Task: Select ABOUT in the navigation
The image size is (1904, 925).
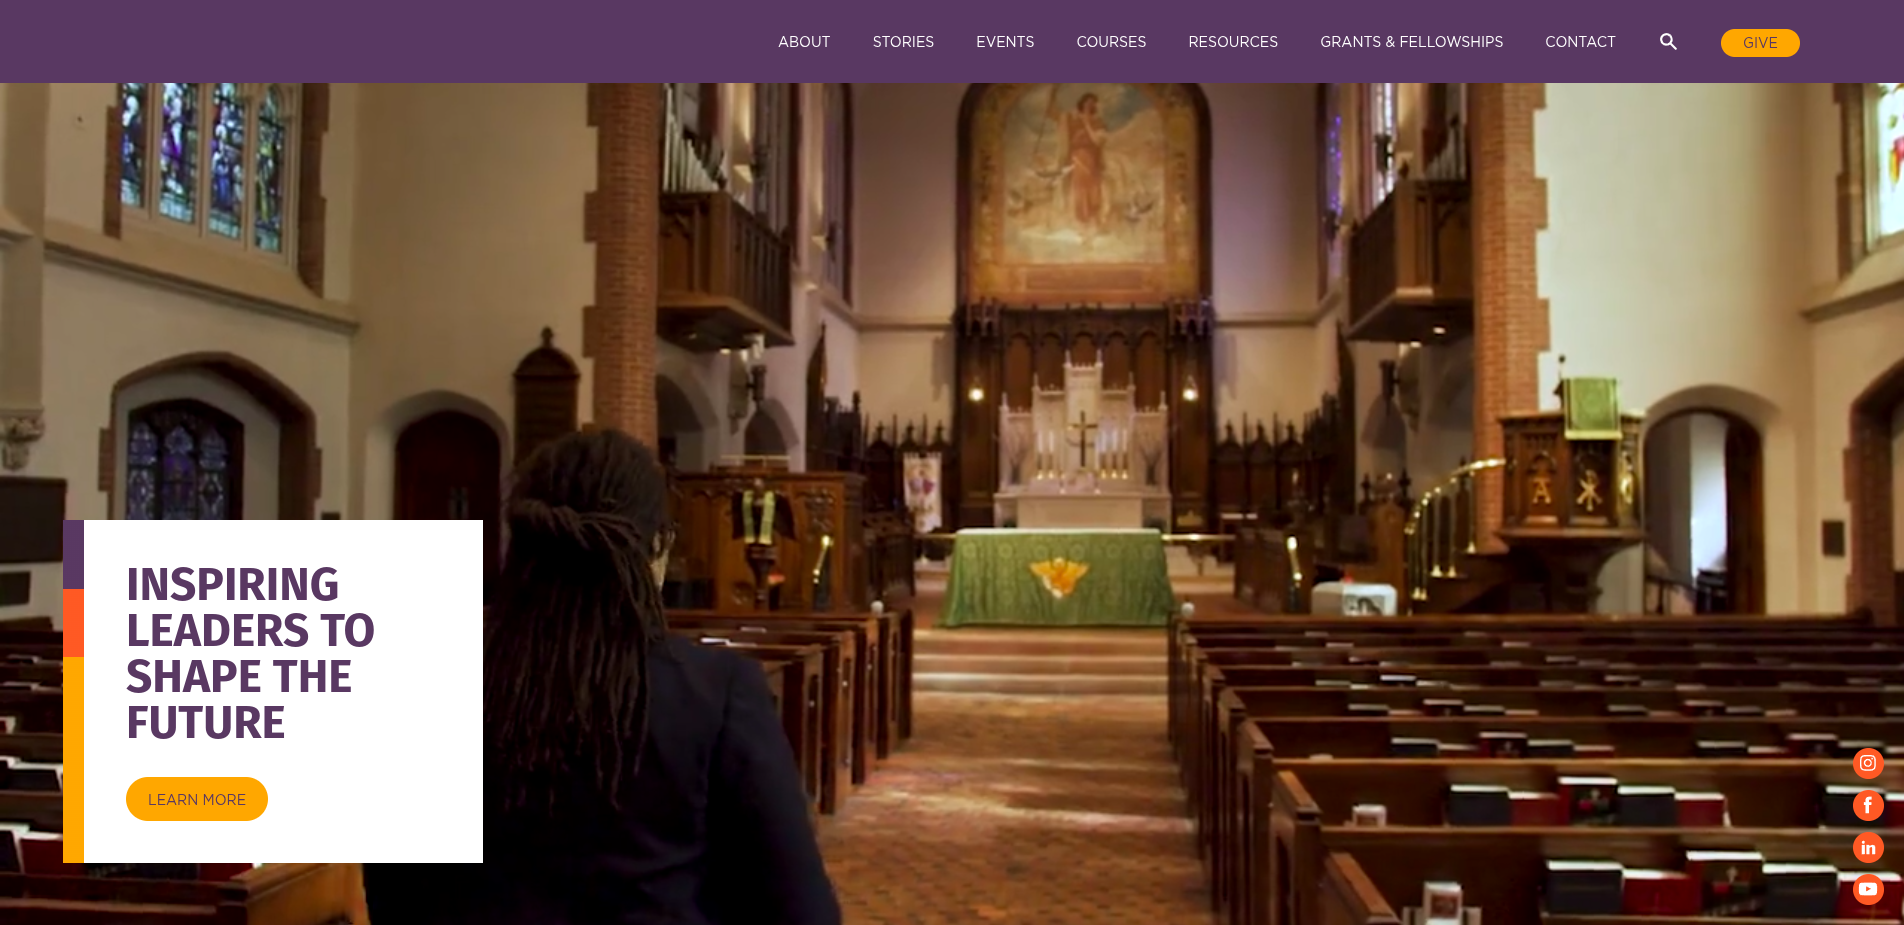Action: click(x=803, y=41)
